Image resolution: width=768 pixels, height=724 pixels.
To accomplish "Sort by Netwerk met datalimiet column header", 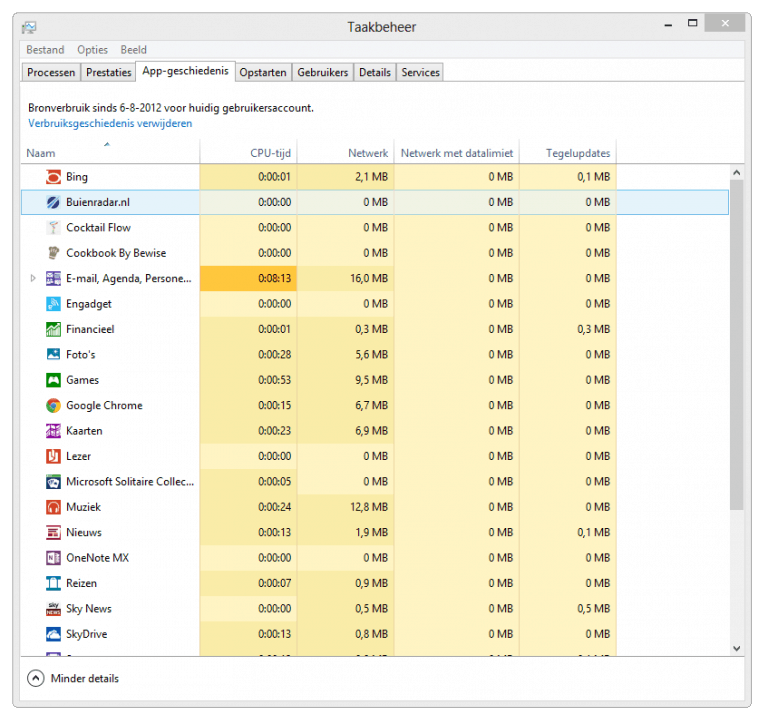I will (456, 153).
